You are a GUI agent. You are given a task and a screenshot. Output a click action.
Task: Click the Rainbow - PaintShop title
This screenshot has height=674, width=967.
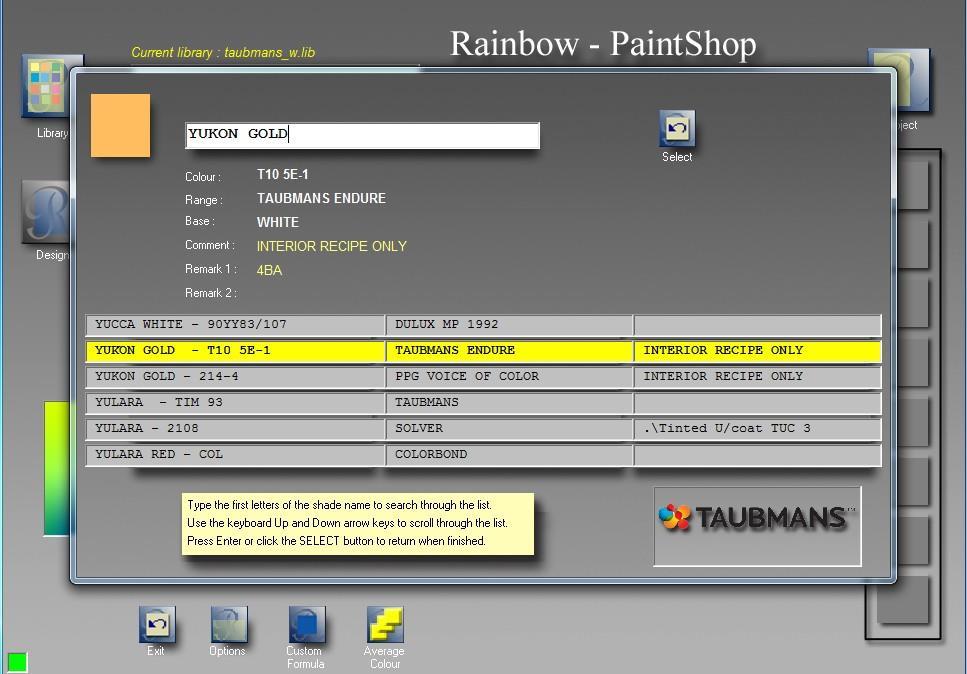[603, 44]
